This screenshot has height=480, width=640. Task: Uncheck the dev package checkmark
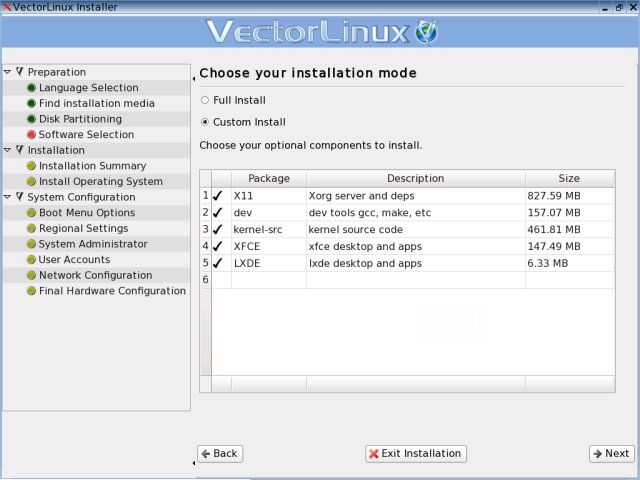pos(218,213)
